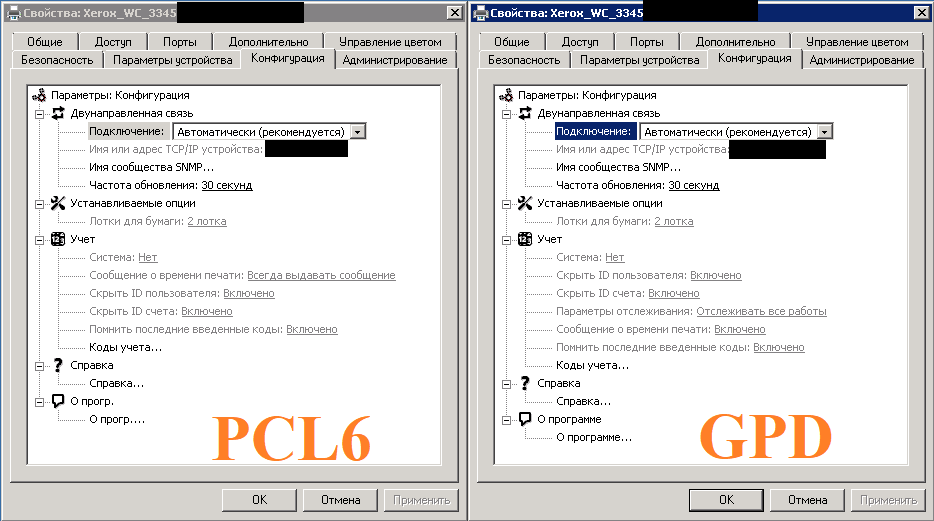
Task: Click Всегда выдавать сообщение link in PCL6 window
Action: point(321,275)
